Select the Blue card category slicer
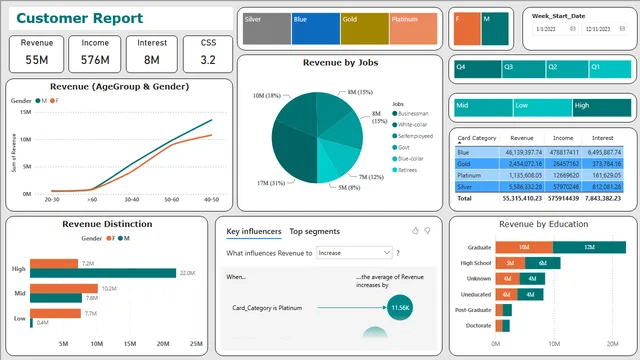The width and height of the screenshot is (640, 360). pos(316,29)
